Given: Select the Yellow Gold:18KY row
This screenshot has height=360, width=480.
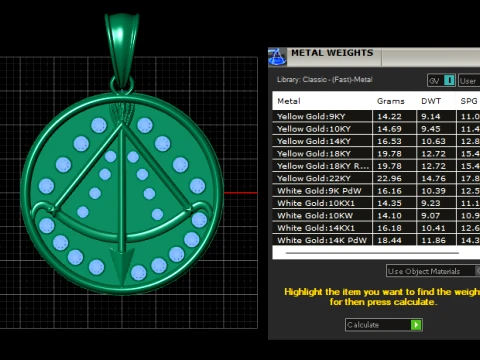Looking at the screenshot, I should (x=376, y=153).
